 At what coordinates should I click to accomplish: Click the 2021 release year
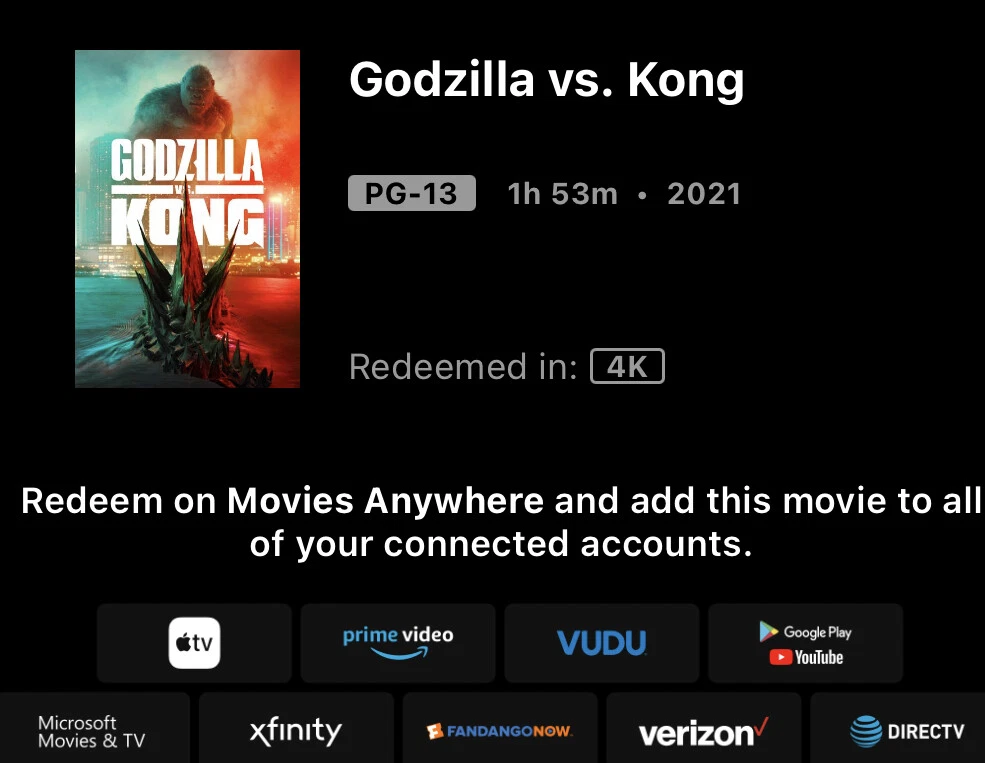coord(704,193)
